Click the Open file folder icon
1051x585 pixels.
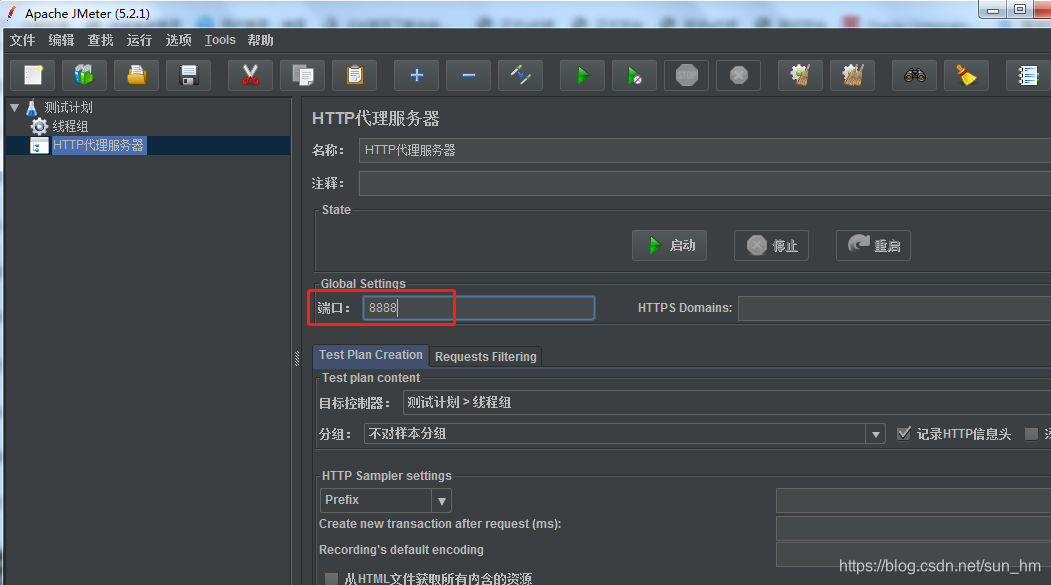tap(137, 75)
